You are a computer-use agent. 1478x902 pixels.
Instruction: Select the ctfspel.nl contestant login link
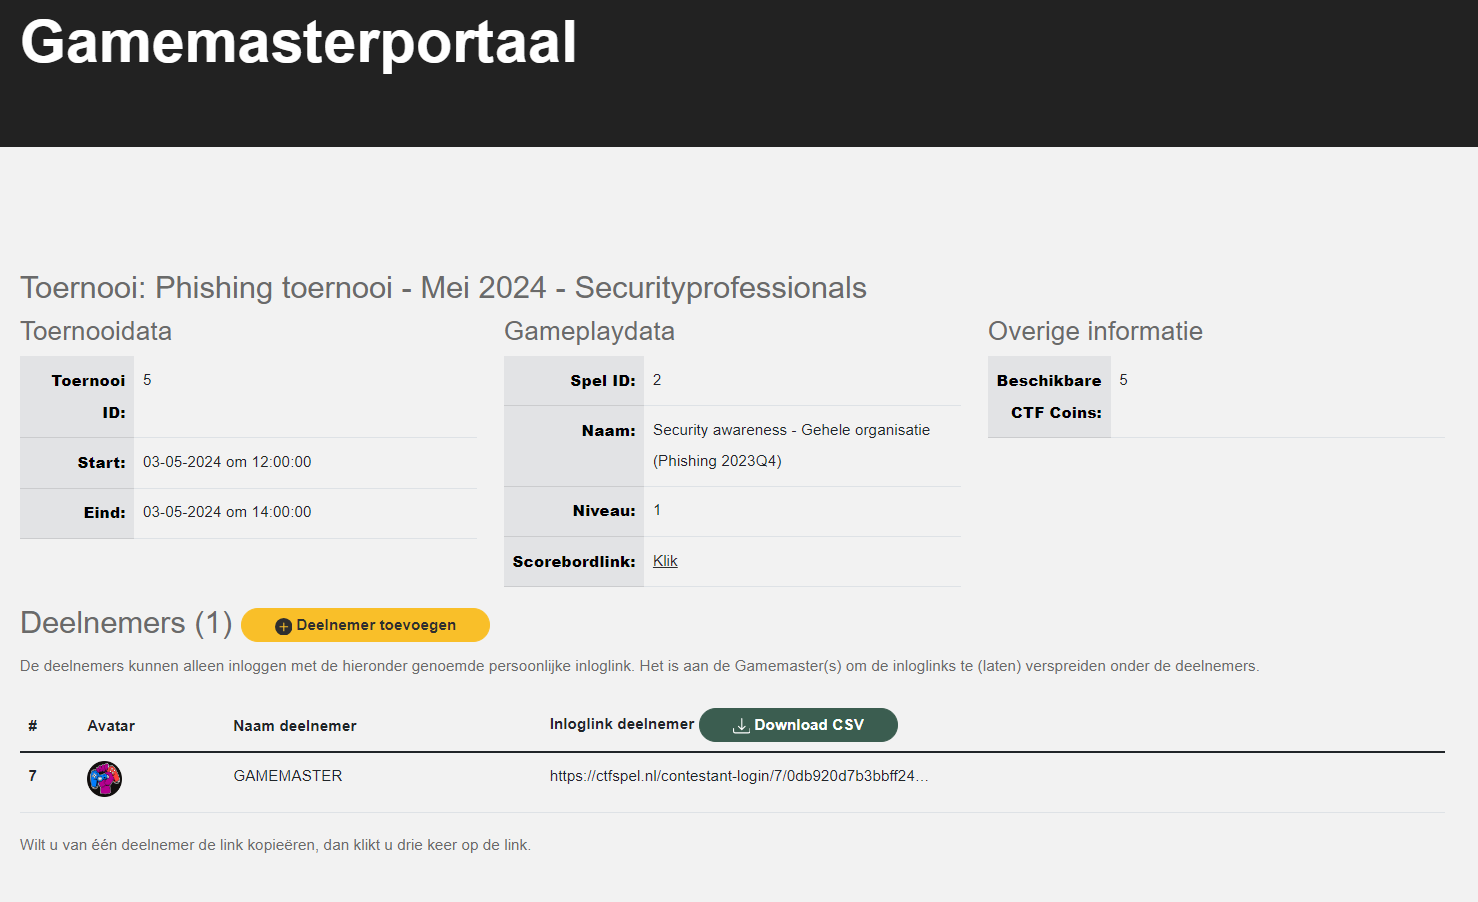point(738,776)
